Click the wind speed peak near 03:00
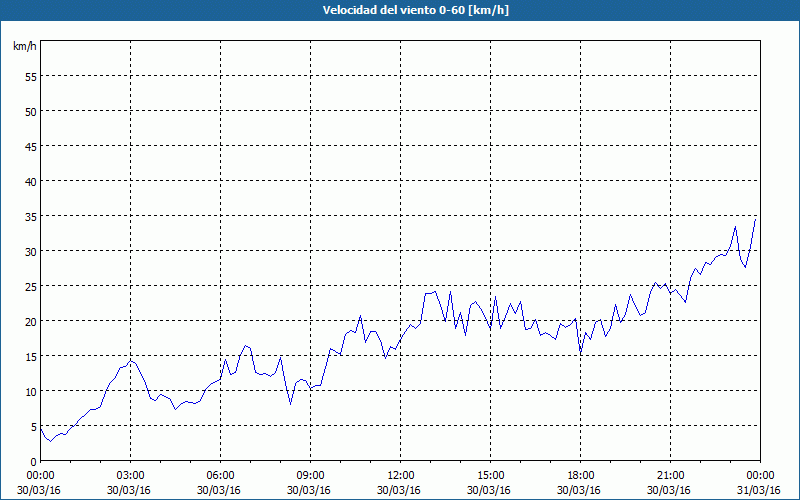This screenshot has width=800, height=500. [x=131, y=361]
